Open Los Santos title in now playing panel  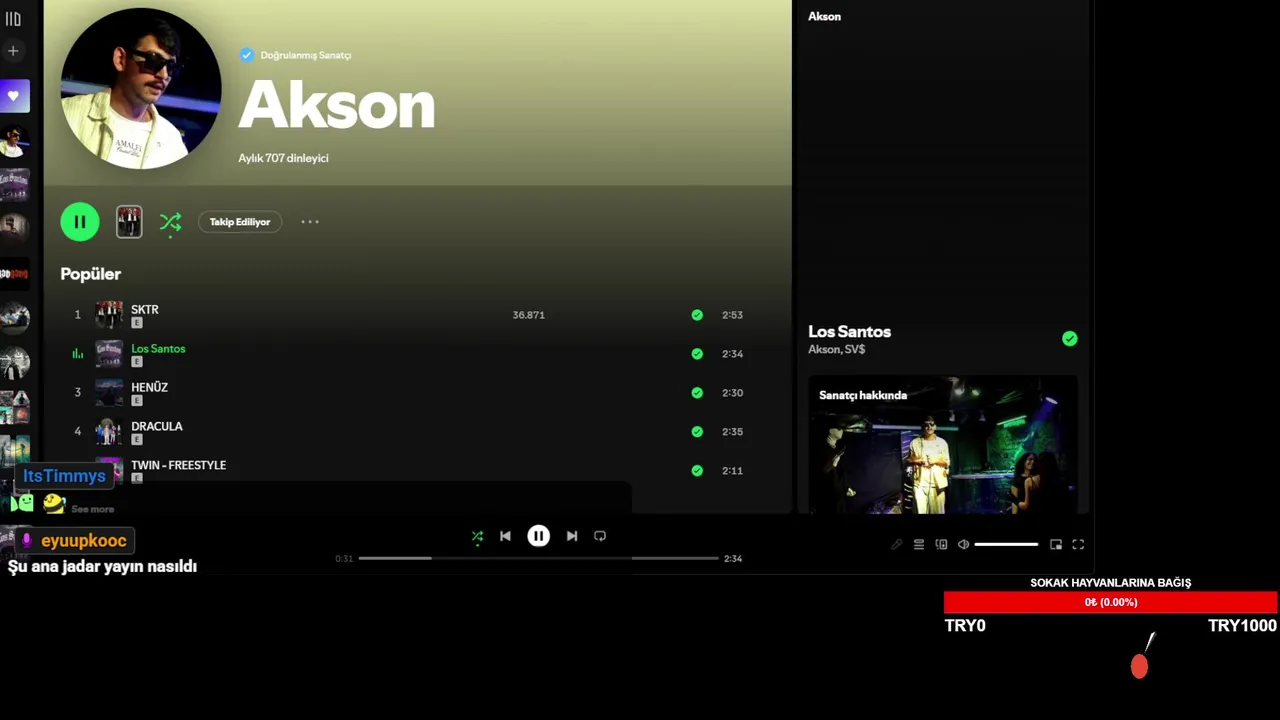click(x=849, y=332)
